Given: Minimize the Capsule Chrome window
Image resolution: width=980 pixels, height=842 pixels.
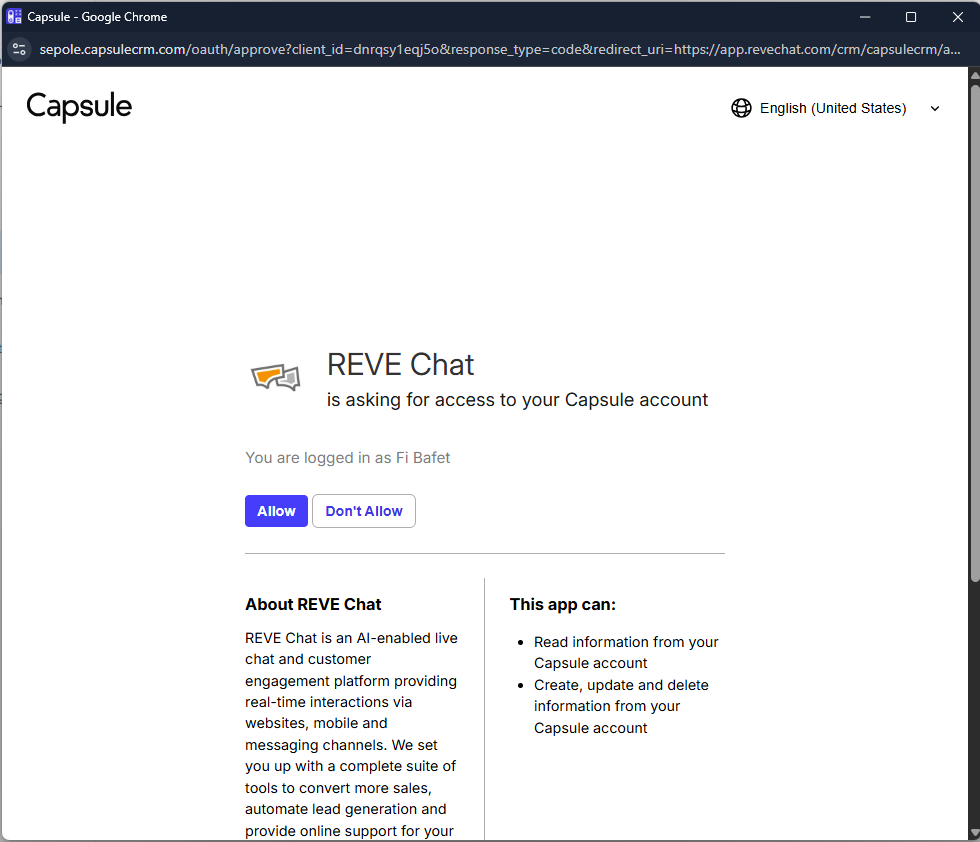Looking at the screenshot, I should pos(865,17).
